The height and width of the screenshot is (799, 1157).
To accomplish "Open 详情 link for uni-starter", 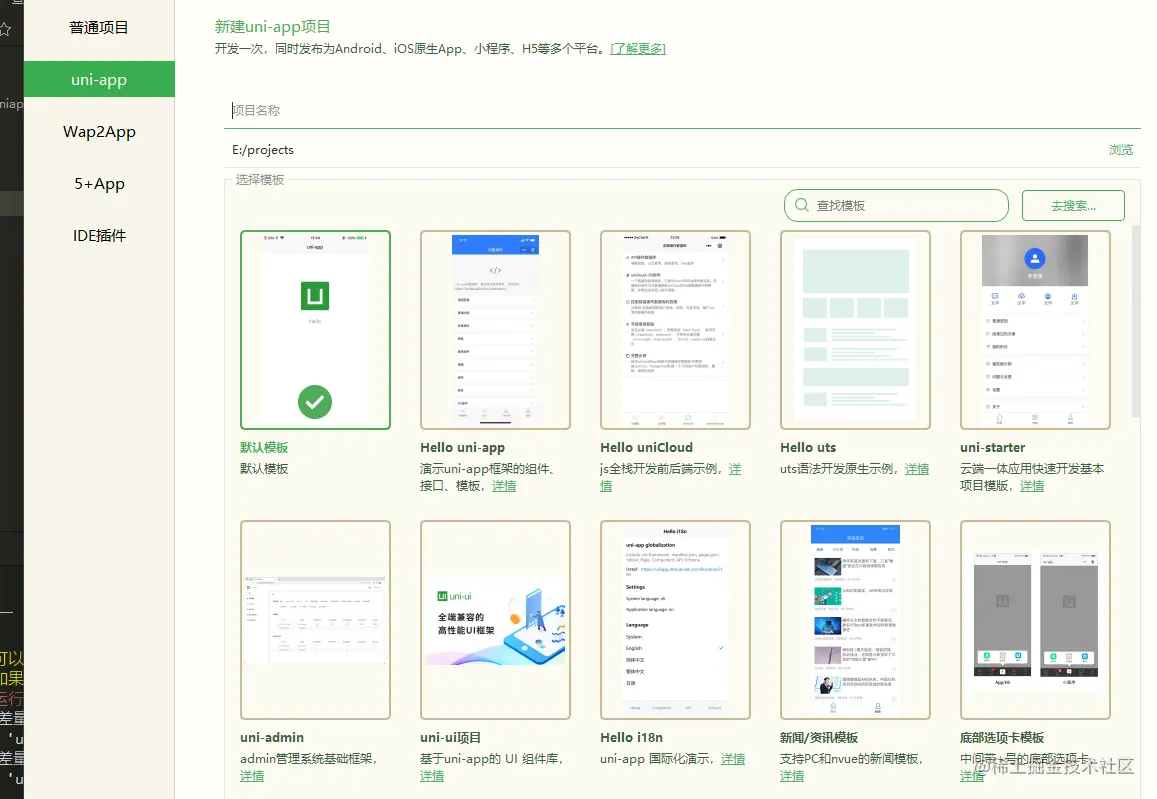I will tap(1032, 486).
